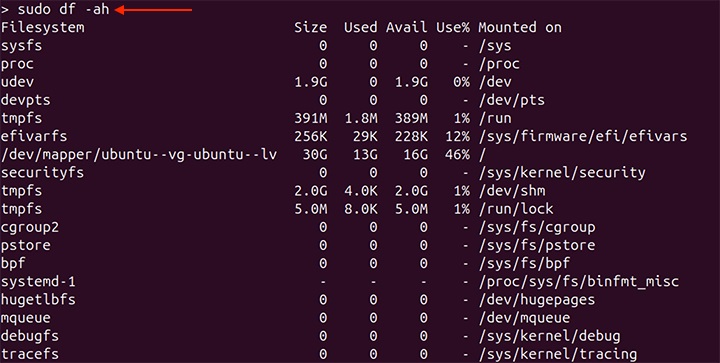Click the '/run/lock' mount point
The width and height of the screenshot is (720, 363).
(x=516, y=209)
